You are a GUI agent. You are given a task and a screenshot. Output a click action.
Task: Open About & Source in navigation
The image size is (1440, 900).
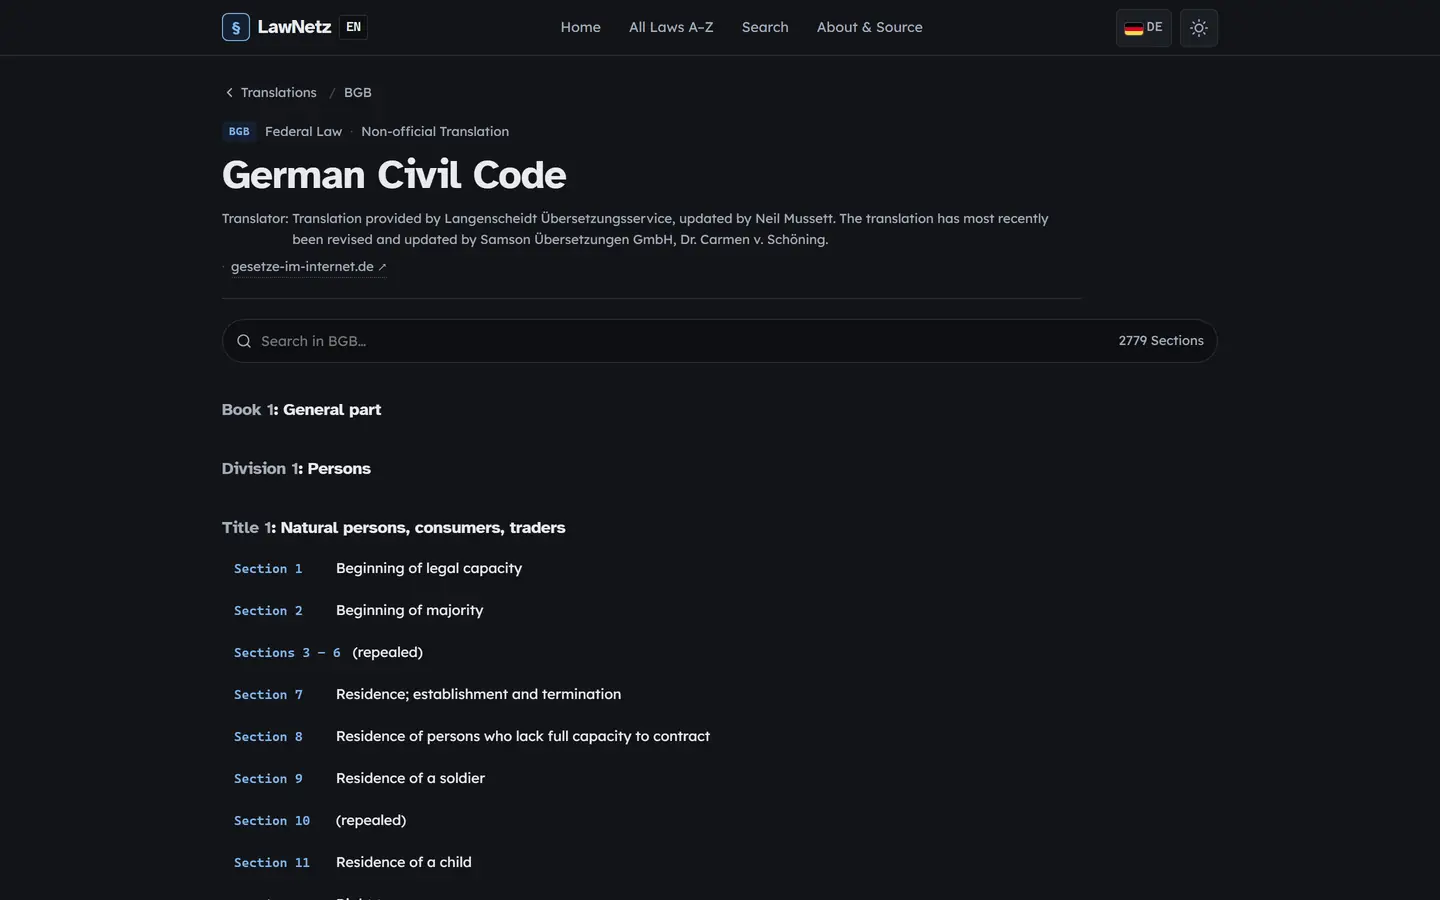tap(870, 27)
